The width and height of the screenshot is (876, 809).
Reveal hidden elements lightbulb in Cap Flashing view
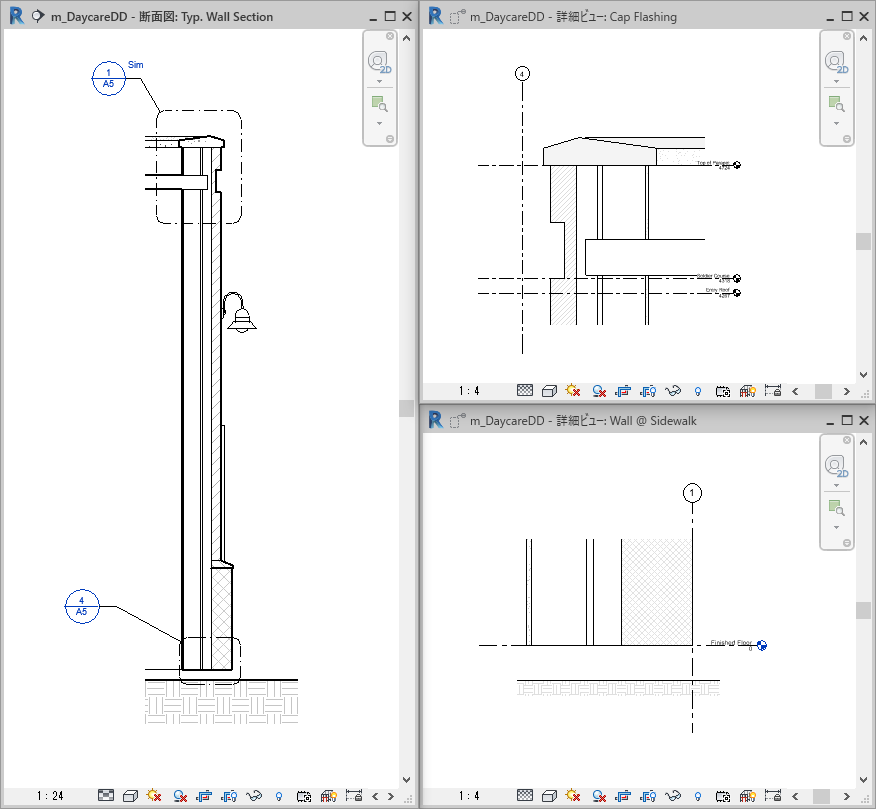(698, 392)
